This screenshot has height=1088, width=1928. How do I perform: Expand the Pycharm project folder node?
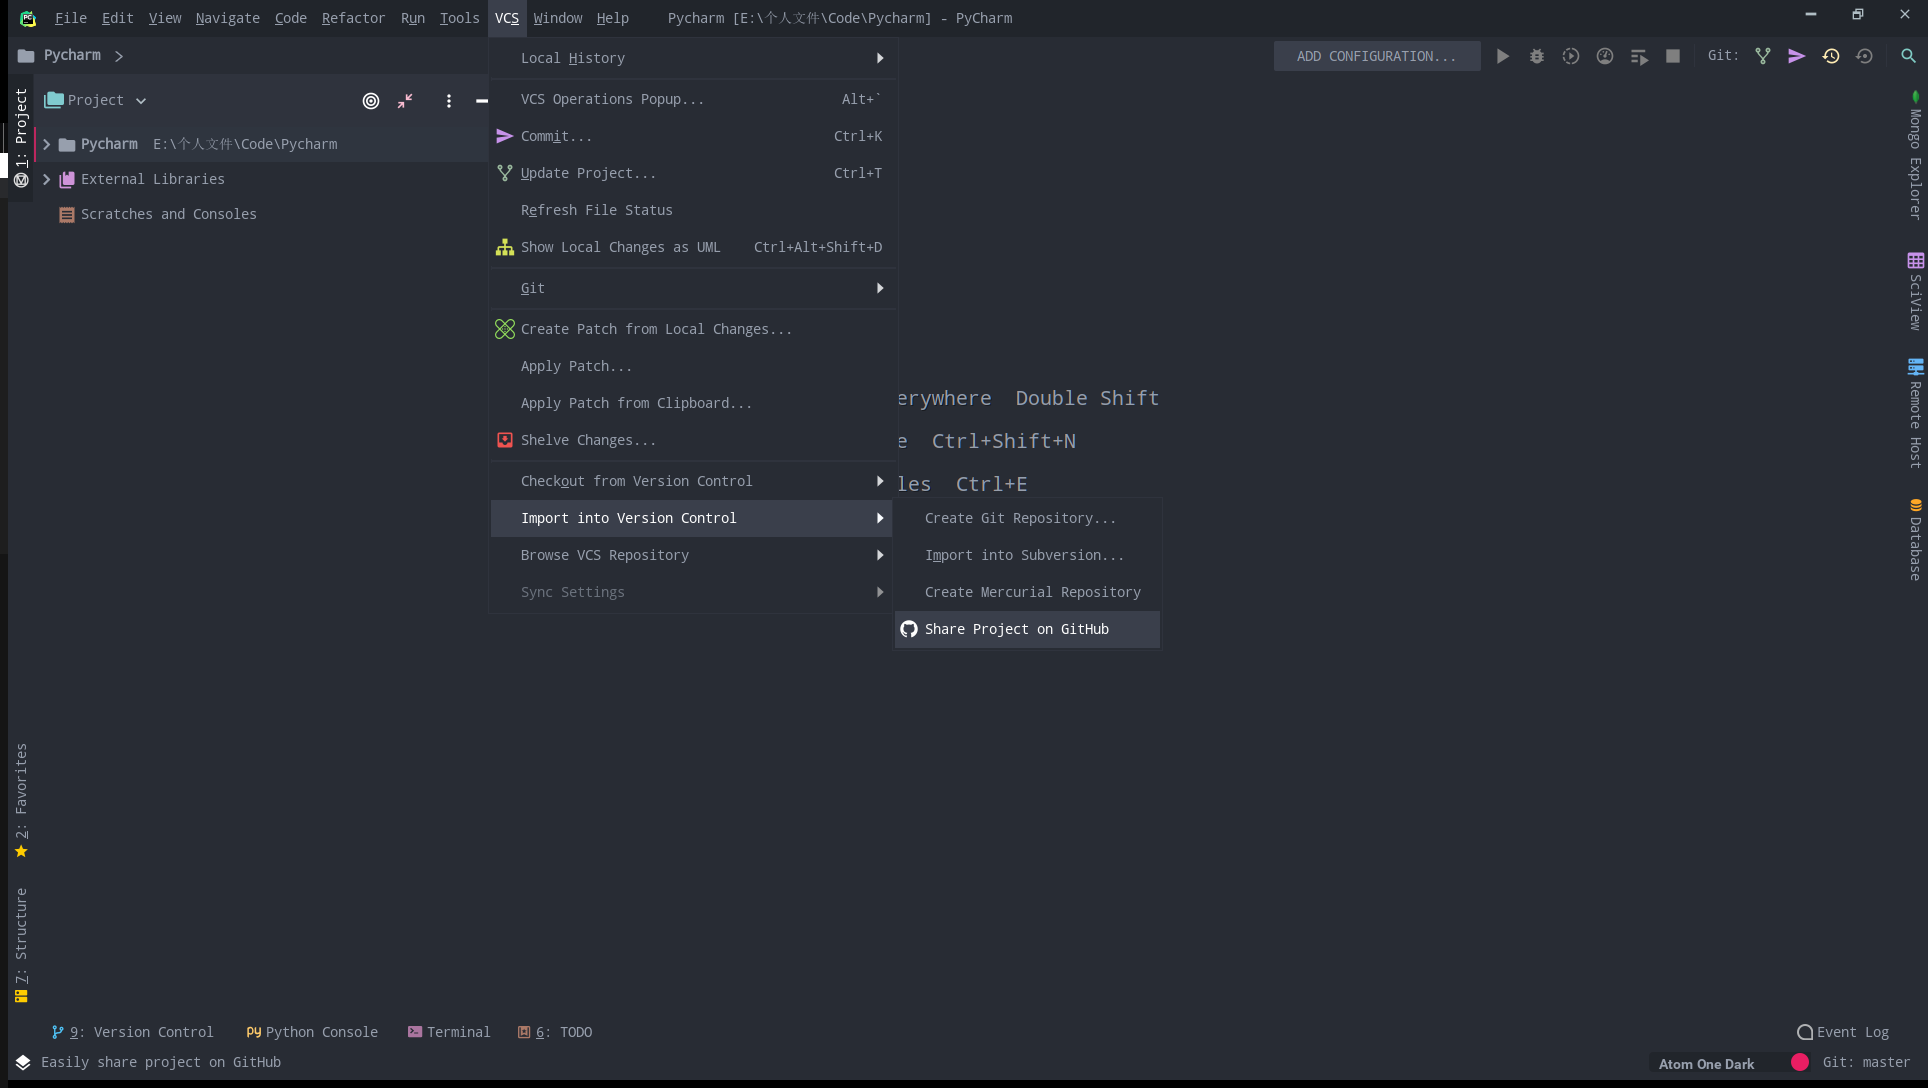pyautogui.click(x=46, y=144)
